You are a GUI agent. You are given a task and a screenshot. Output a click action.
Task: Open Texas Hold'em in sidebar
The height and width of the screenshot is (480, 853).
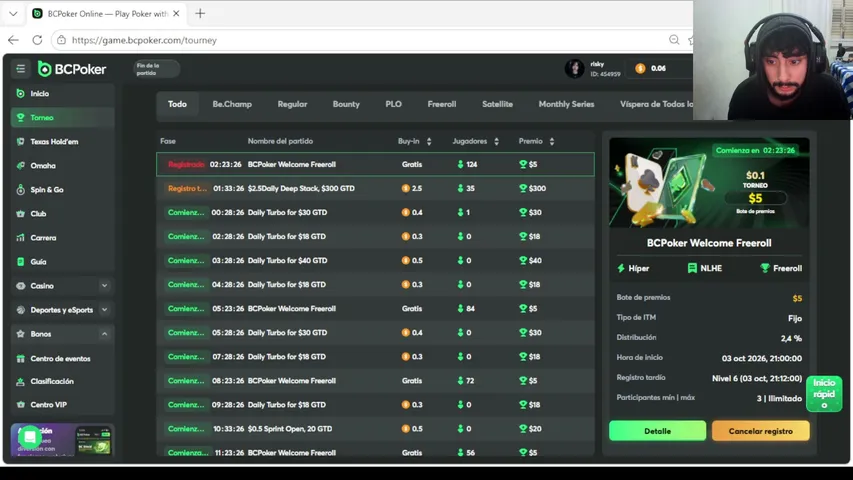point(63,141)
